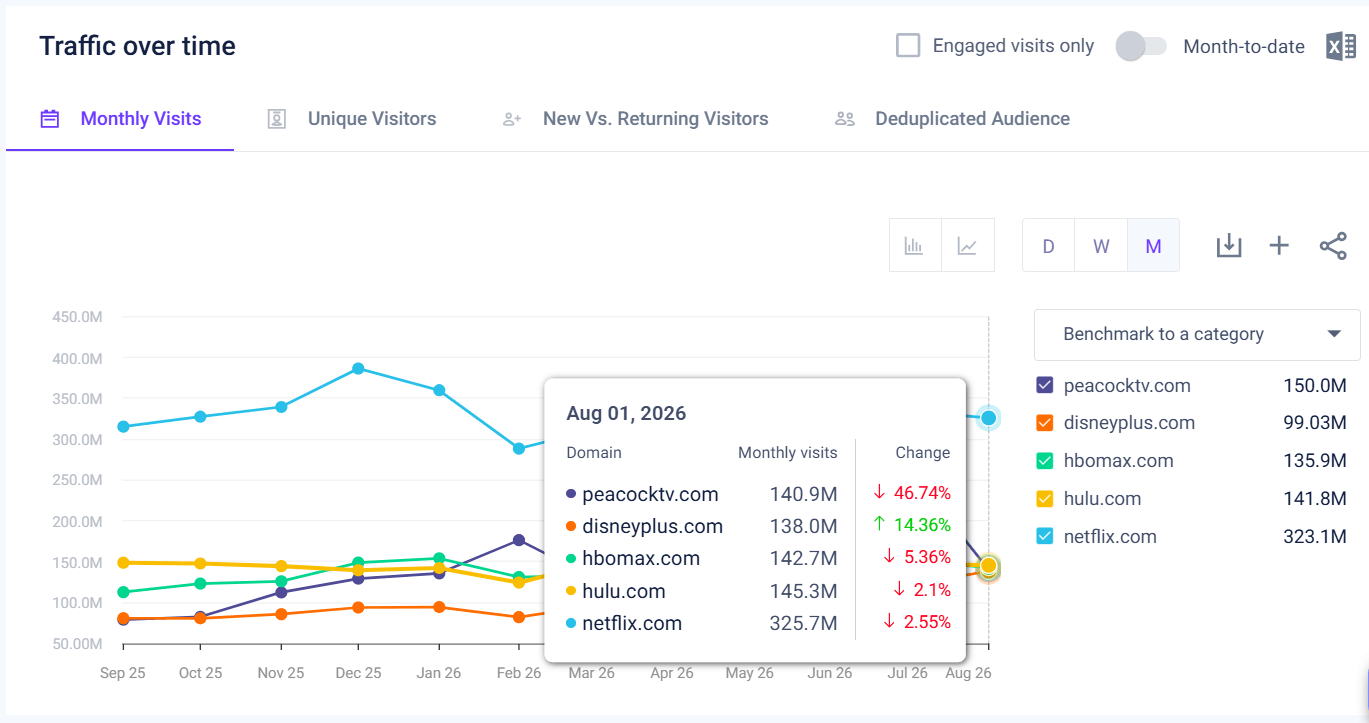Click the plus add-to-dashboard icon
The height and width of the screenshot is (723, 1369).
1279,245
